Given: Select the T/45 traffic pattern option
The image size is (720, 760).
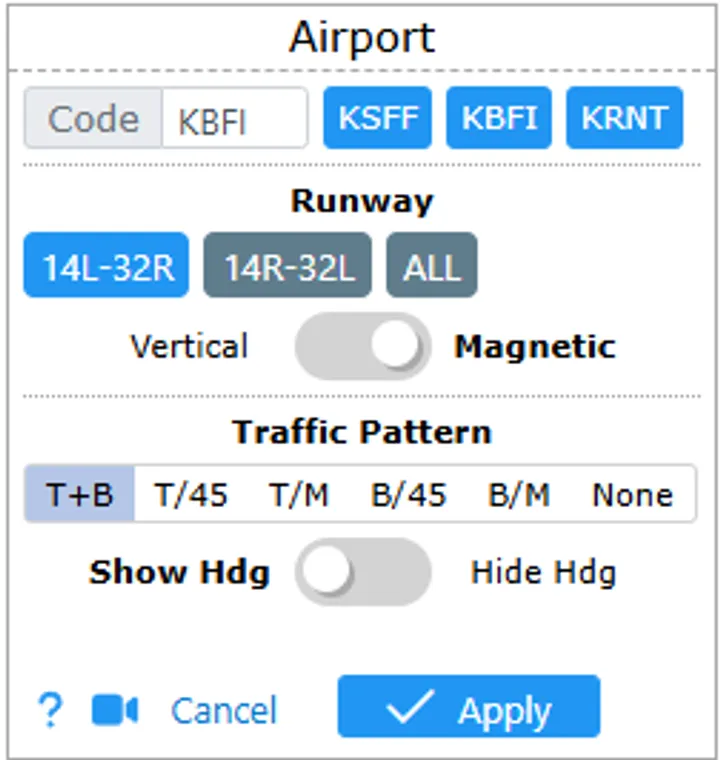Looking at the screenshot, I should tap(191, 494).
